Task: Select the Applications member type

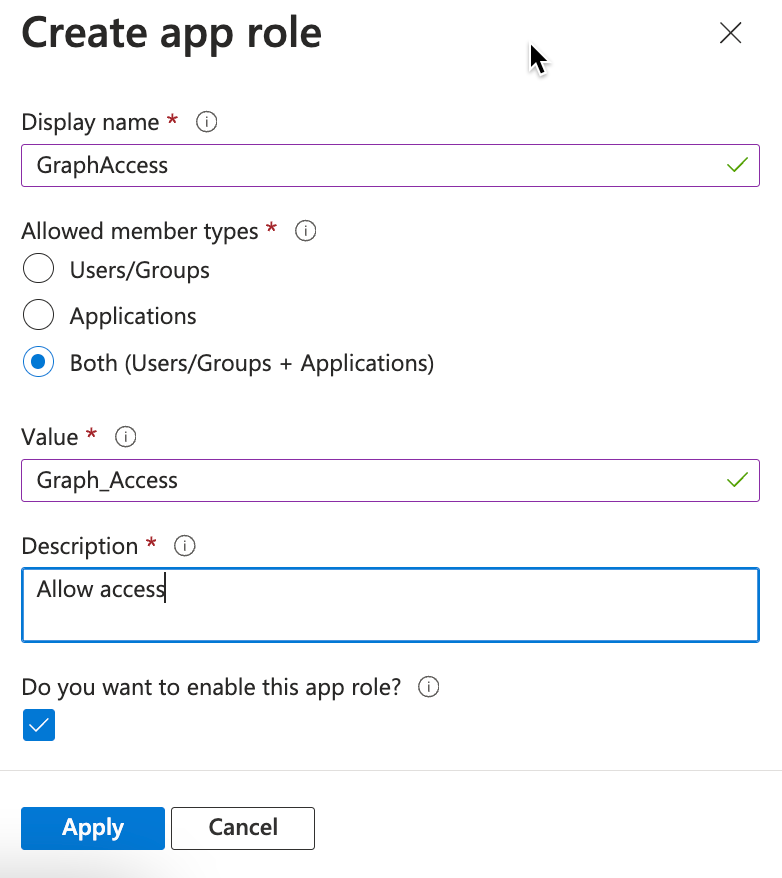Action: click(x=38, y=314)
